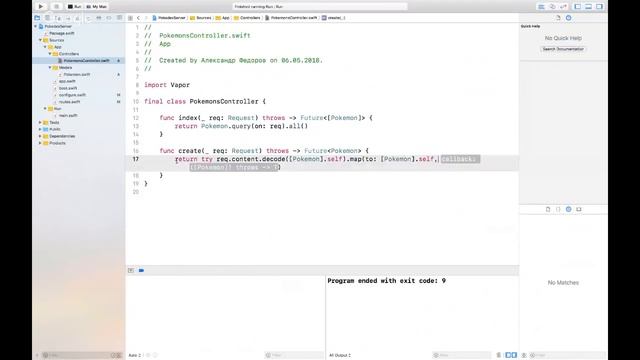This screenshot has width=640, height=360.
Task: Expand the Public folder
Action: pyautogui.click(x=40, y=129)
